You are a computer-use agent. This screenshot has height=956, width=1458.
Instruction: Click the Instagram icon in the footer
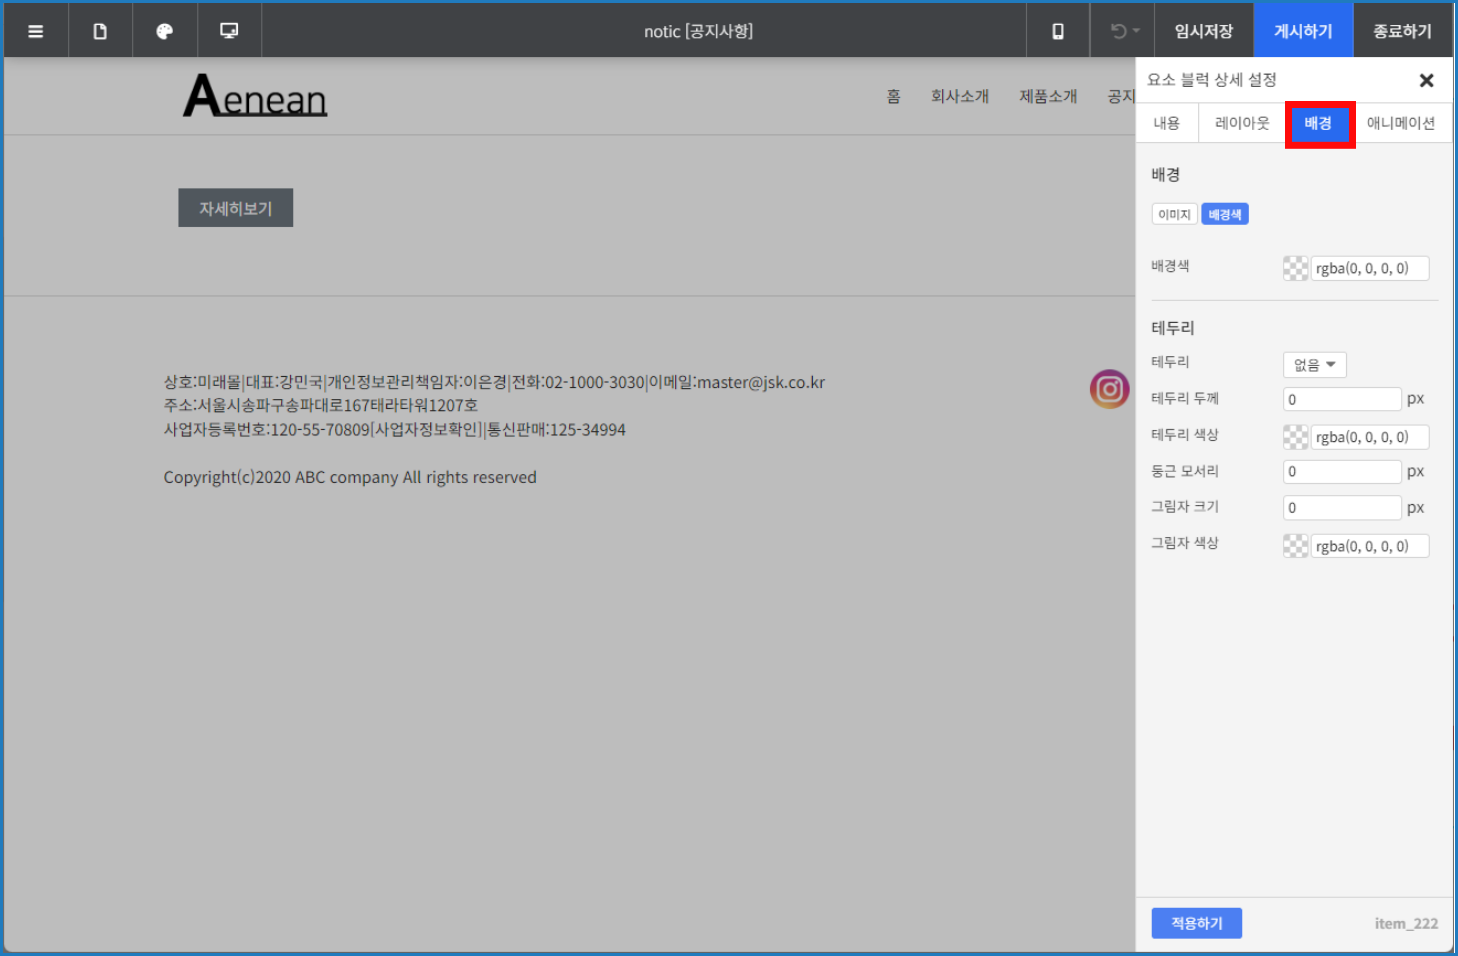pos(1109,389)
